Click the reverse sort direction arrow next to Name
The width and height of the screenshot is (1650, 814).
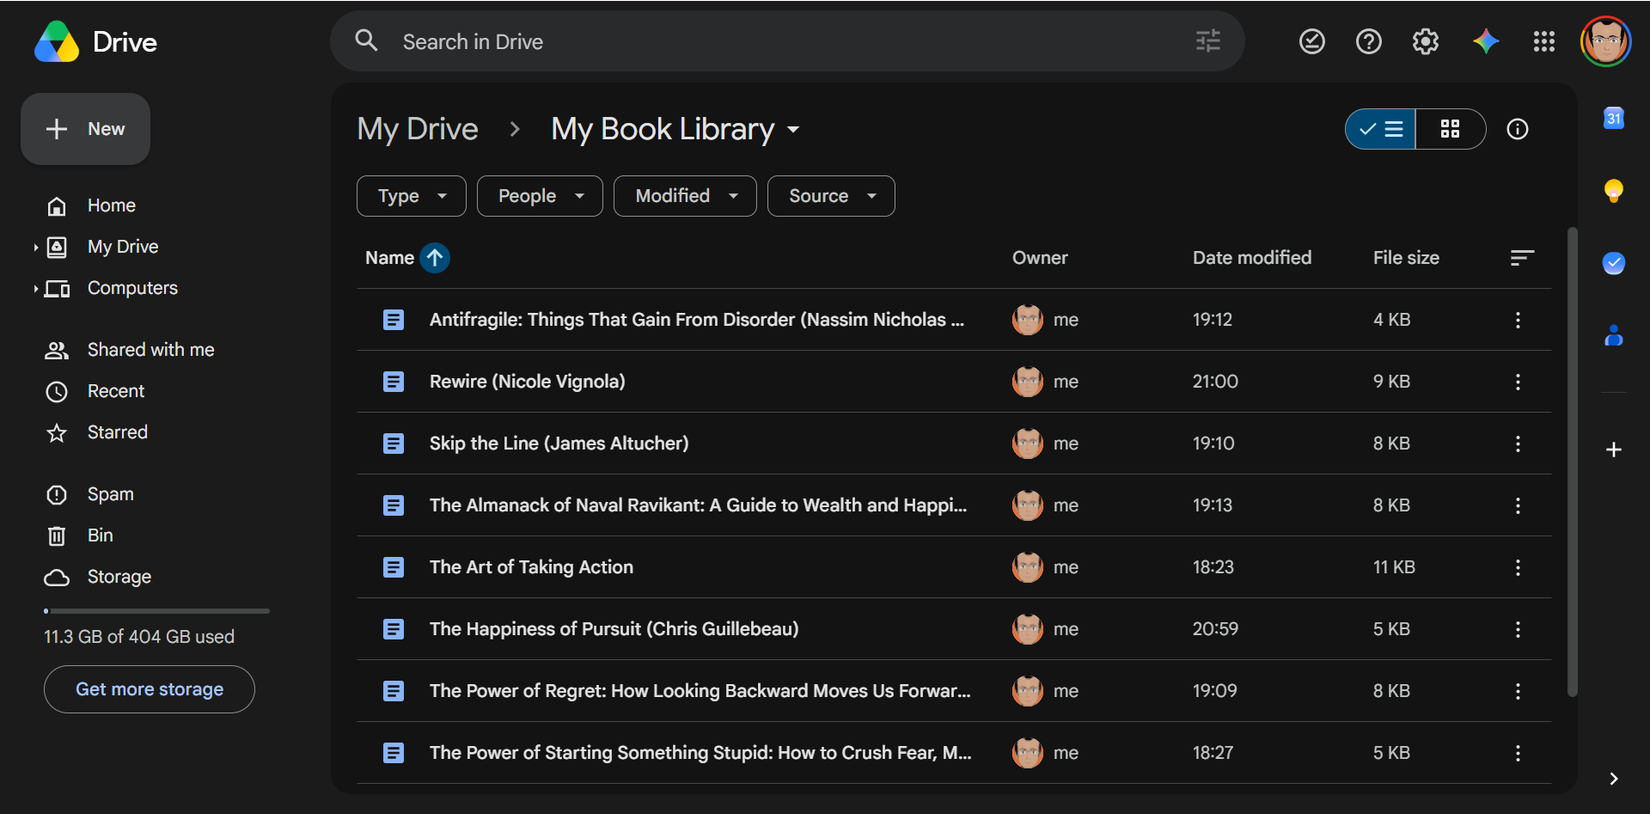click(x=435, y=258)
